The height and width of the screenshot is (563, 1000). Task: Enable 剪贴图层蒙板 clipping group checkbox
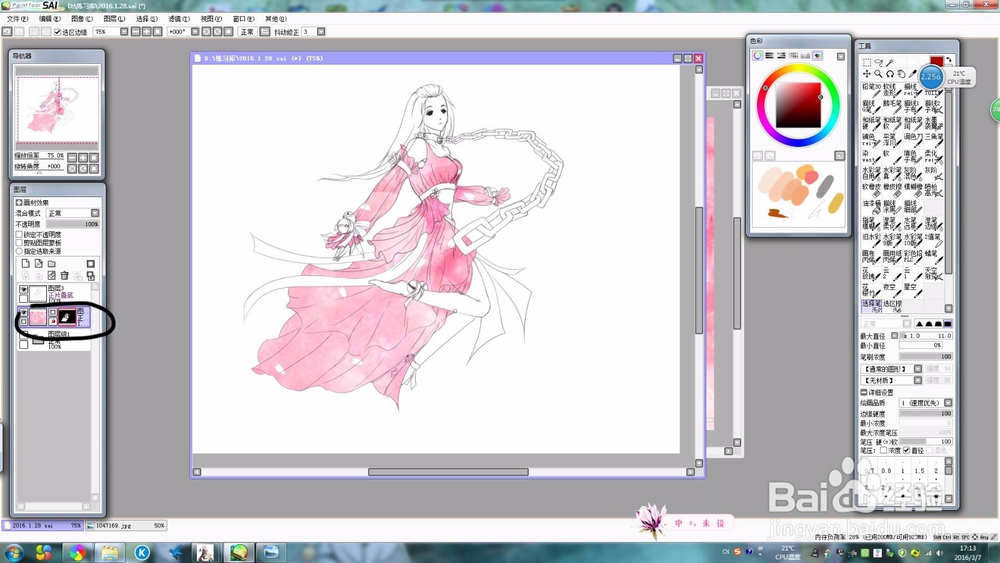[x=19, y=243]
